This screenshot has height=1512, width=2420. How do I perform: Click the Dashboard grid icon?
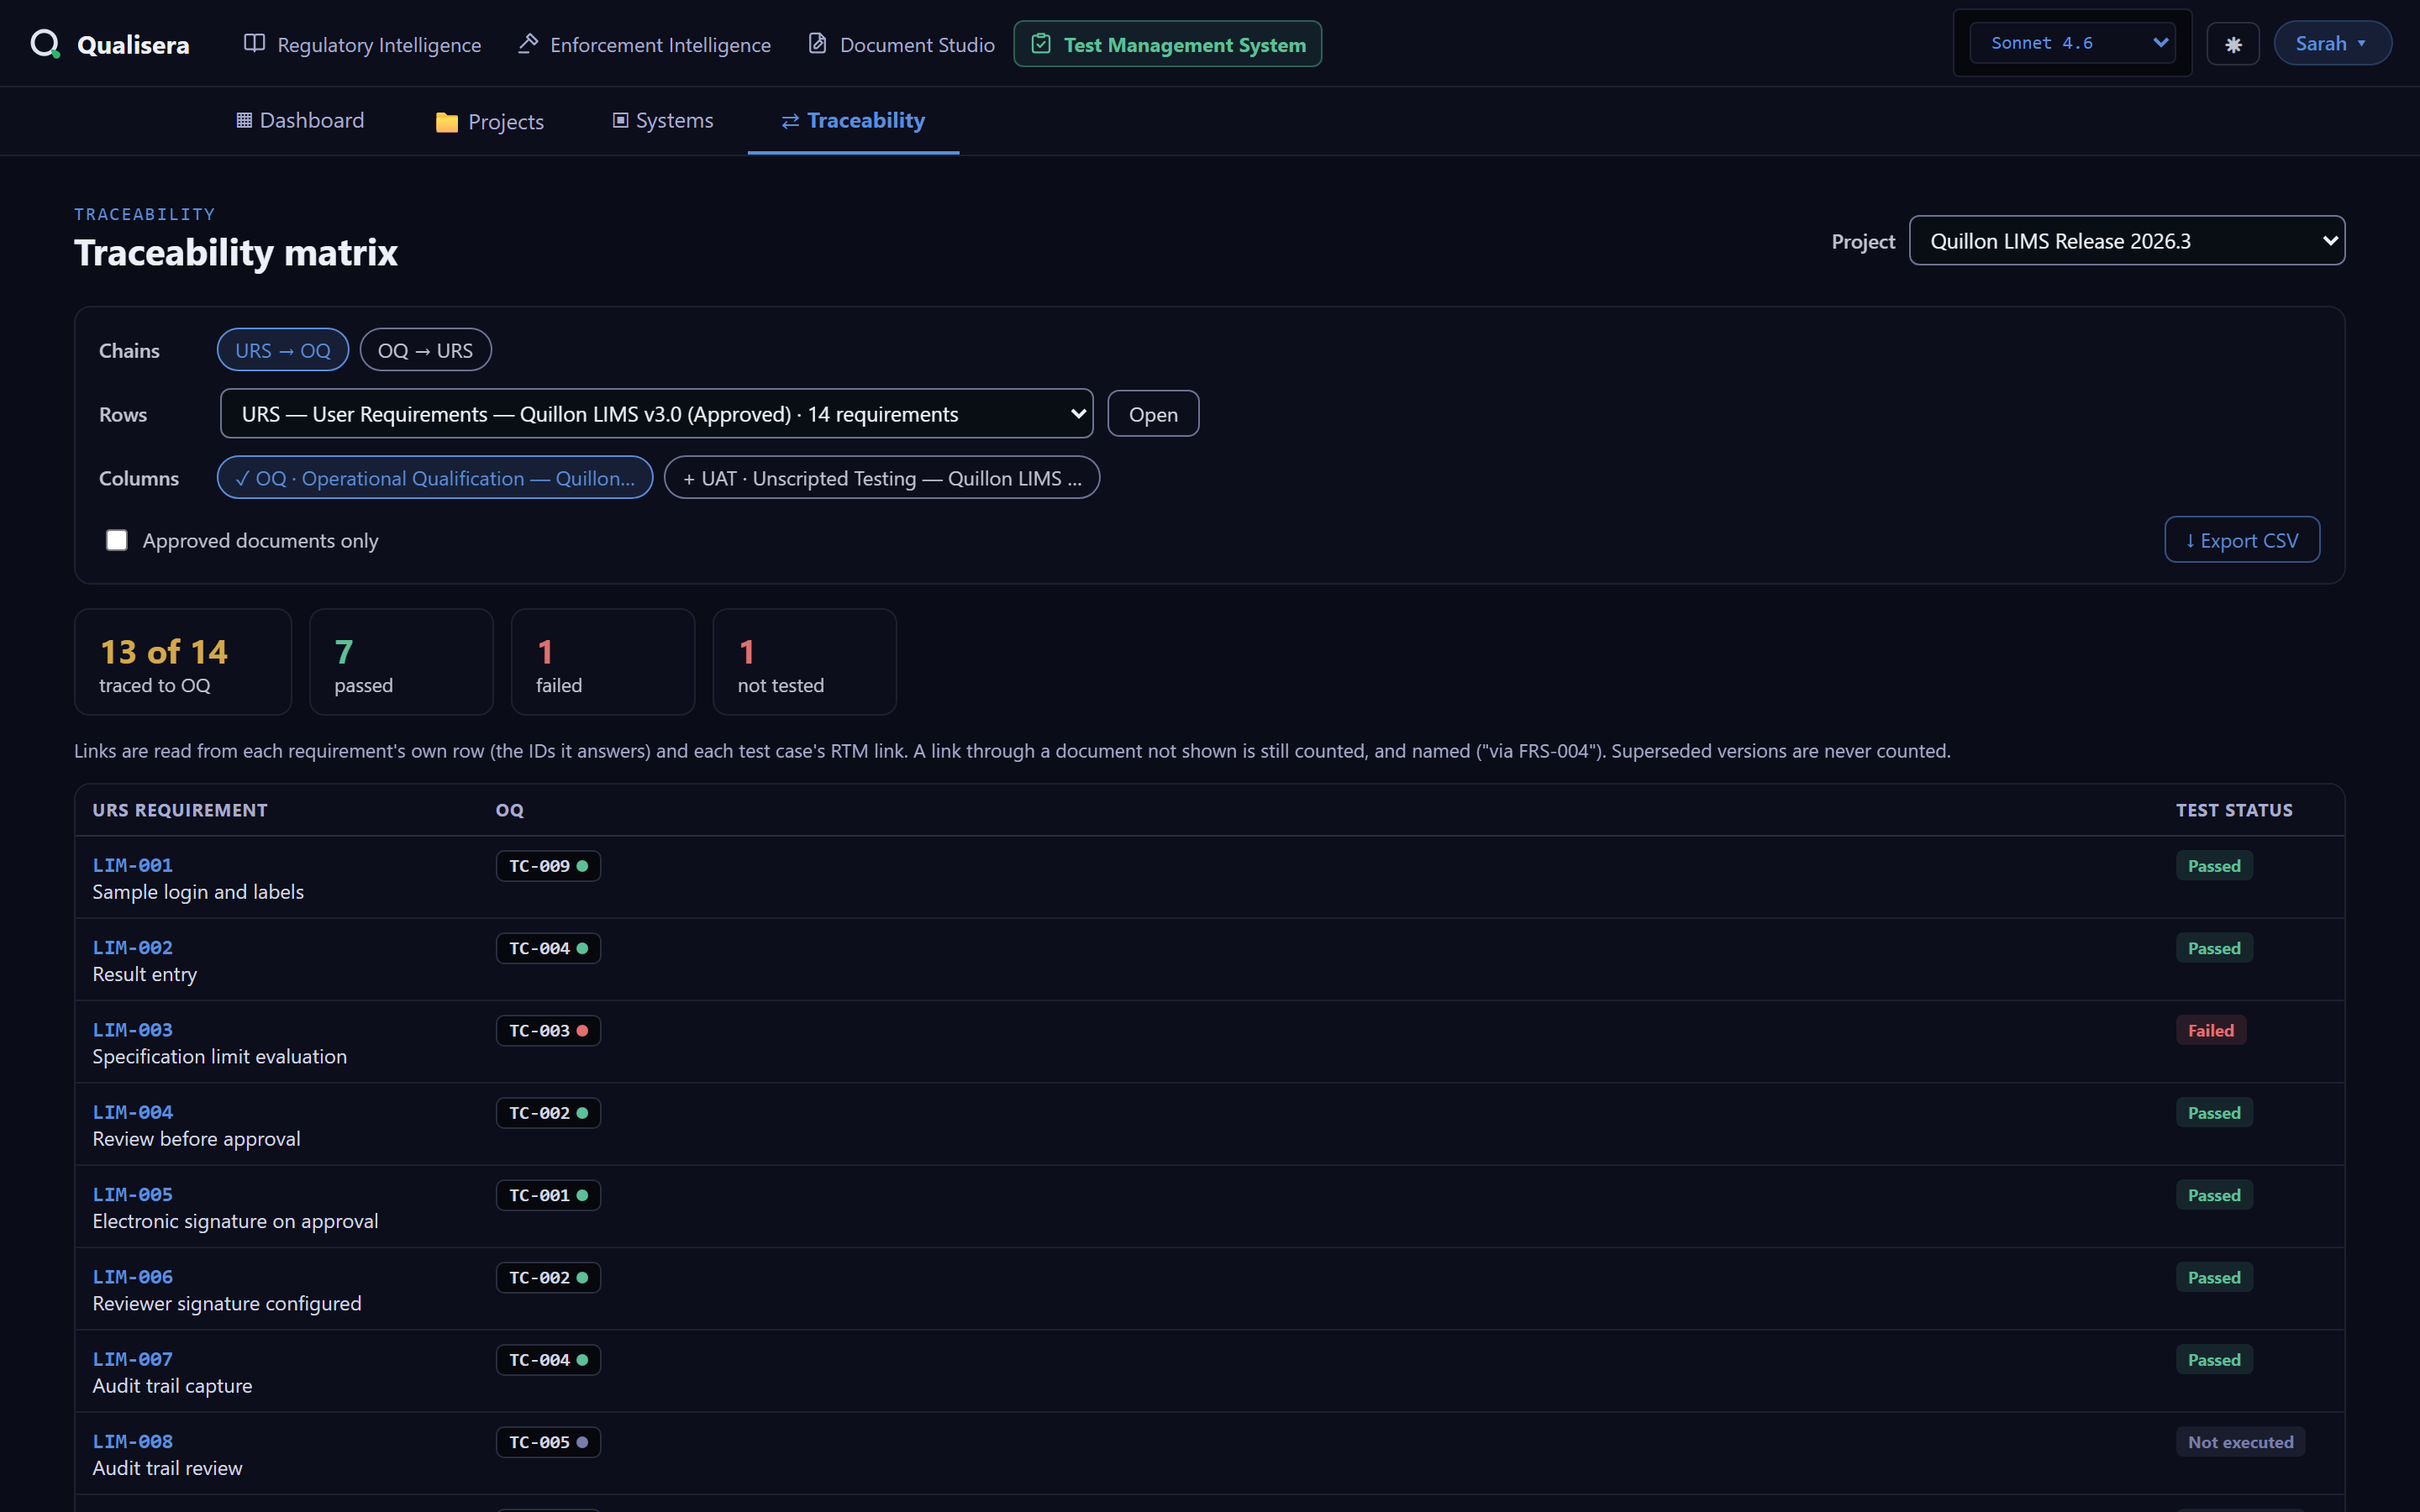(x=244, y=120)
